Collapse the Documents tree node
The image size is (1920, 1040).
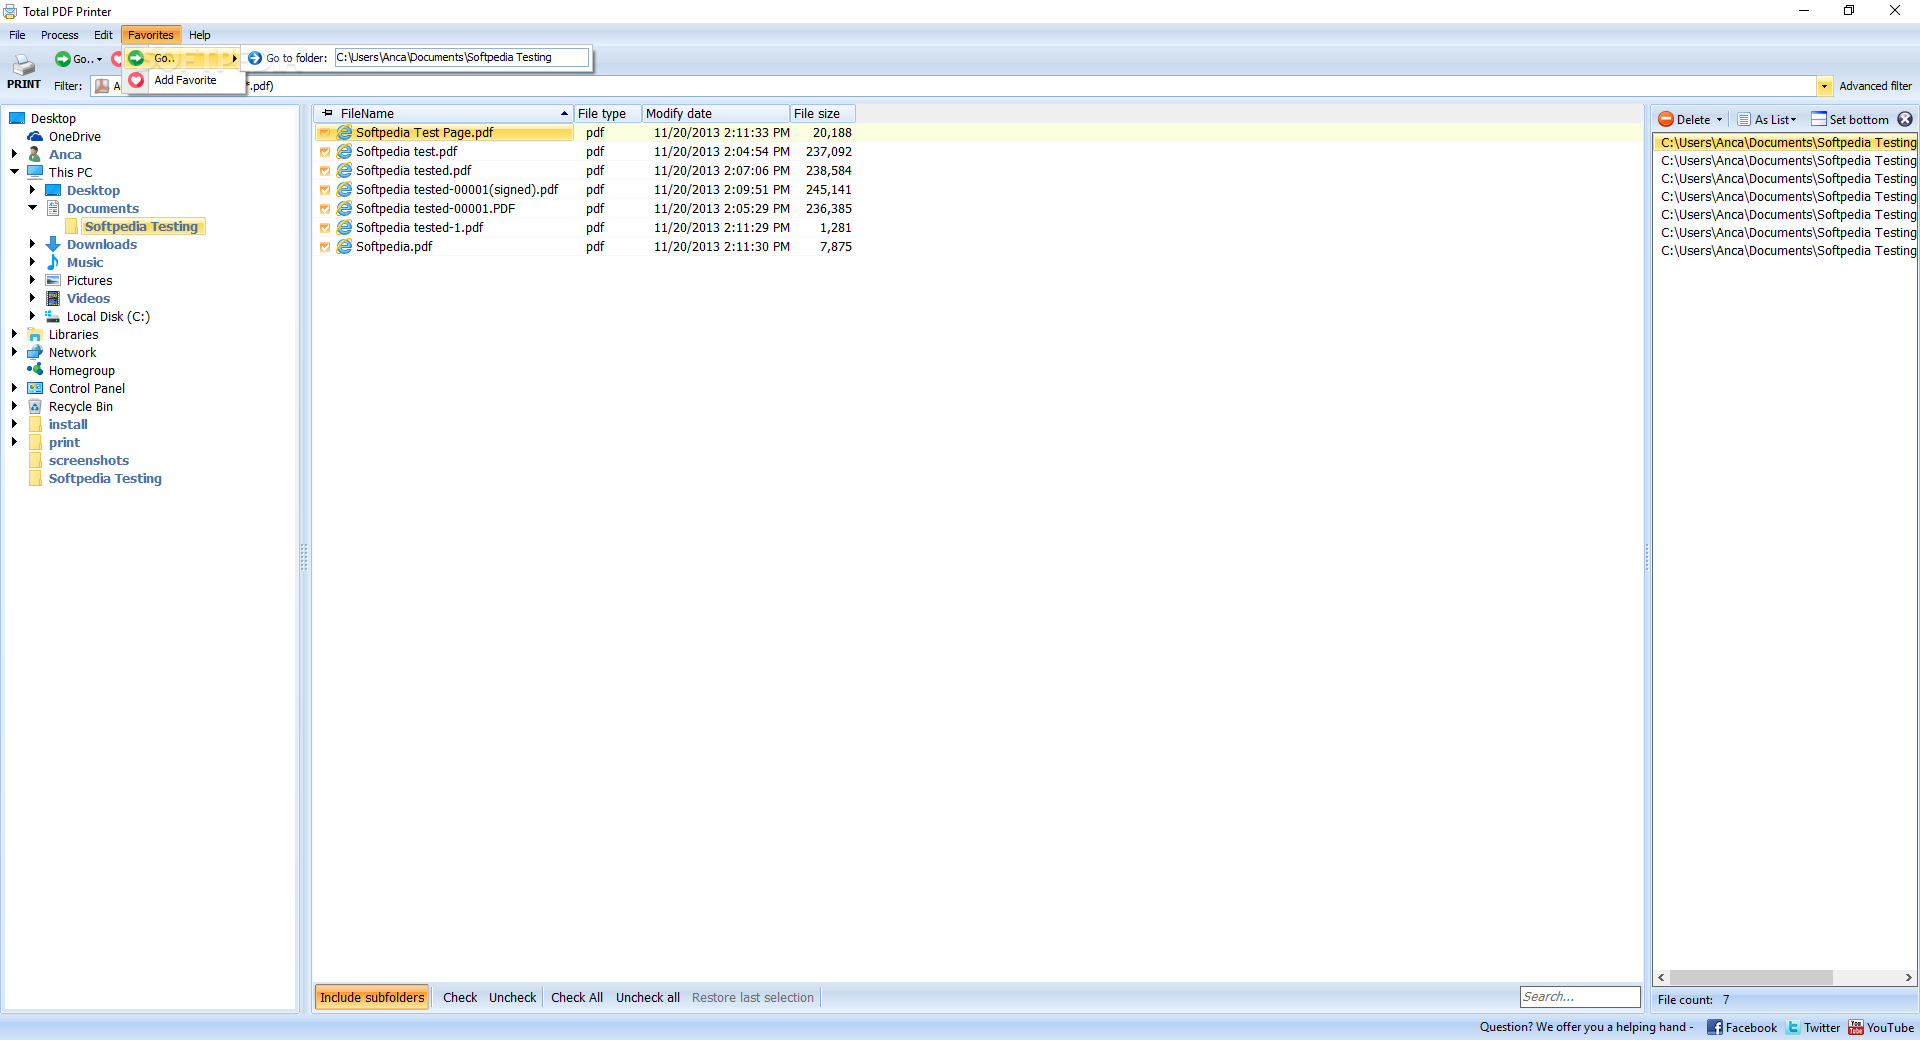click(33, 208)
